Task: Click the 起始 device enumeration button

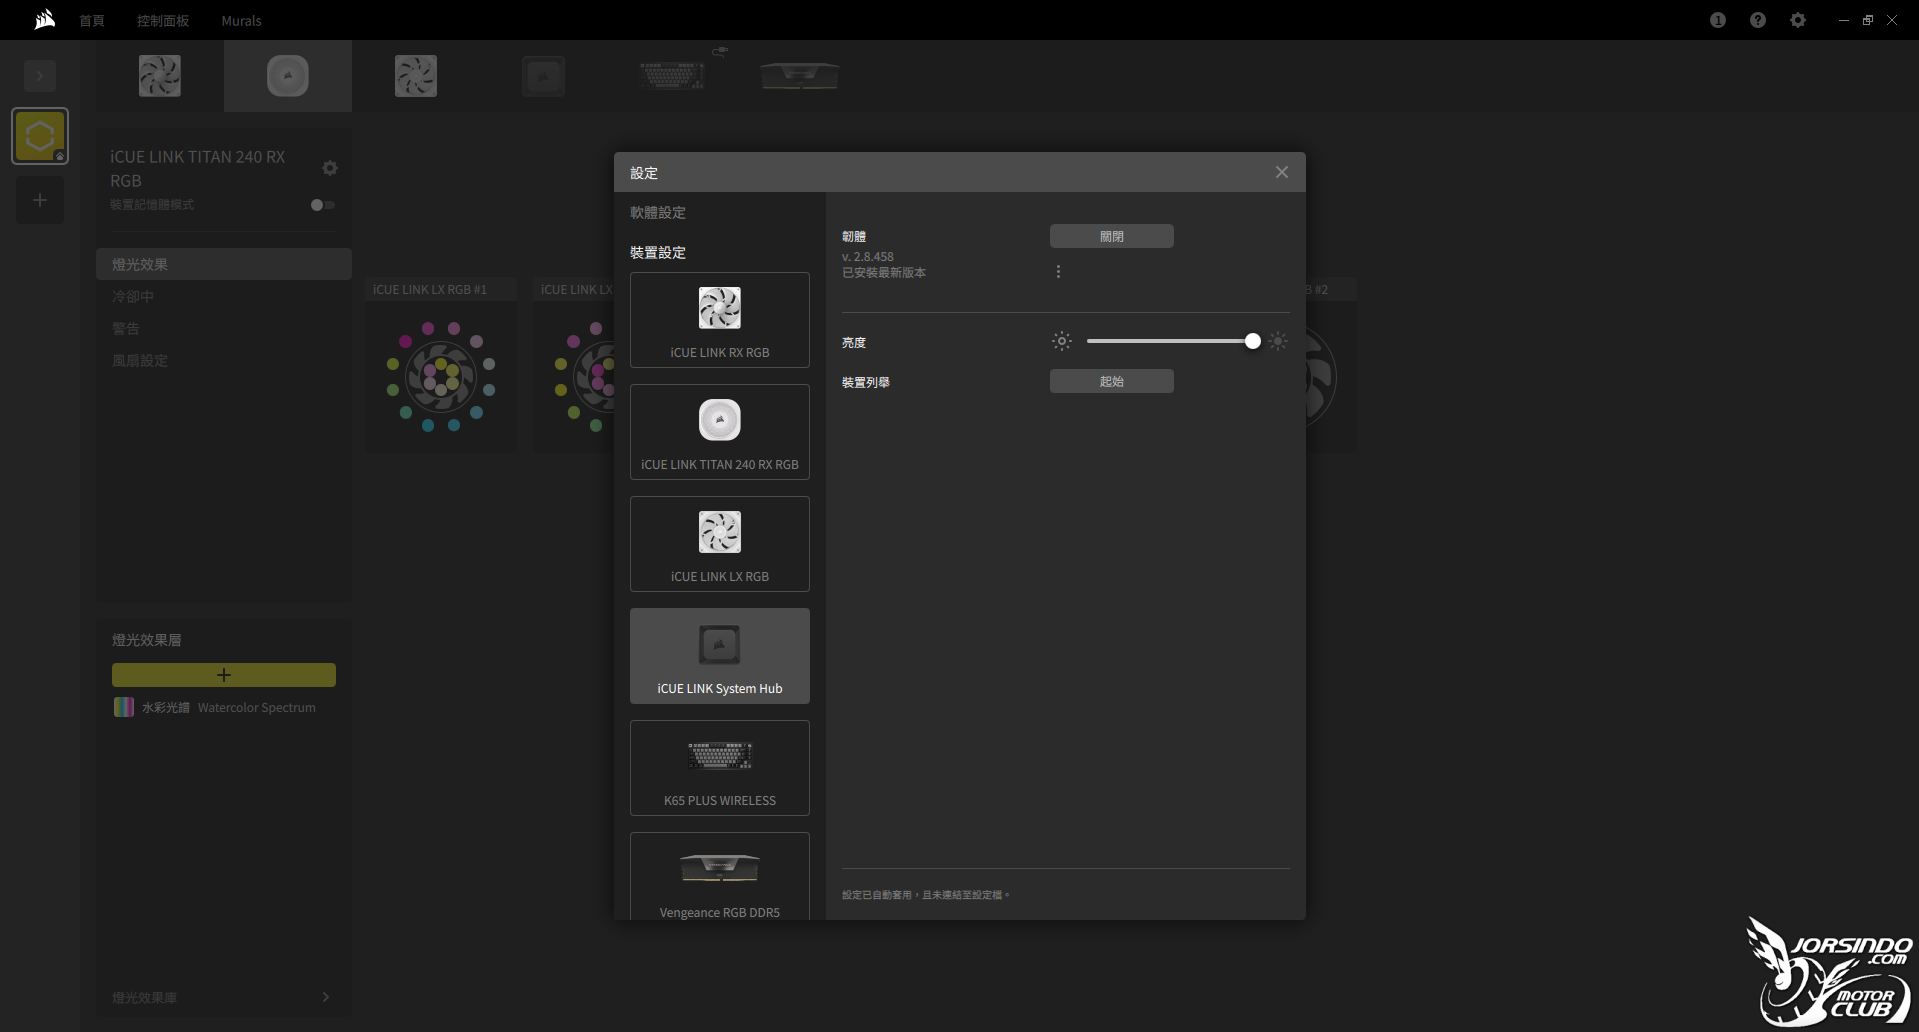Action: 1112,381
